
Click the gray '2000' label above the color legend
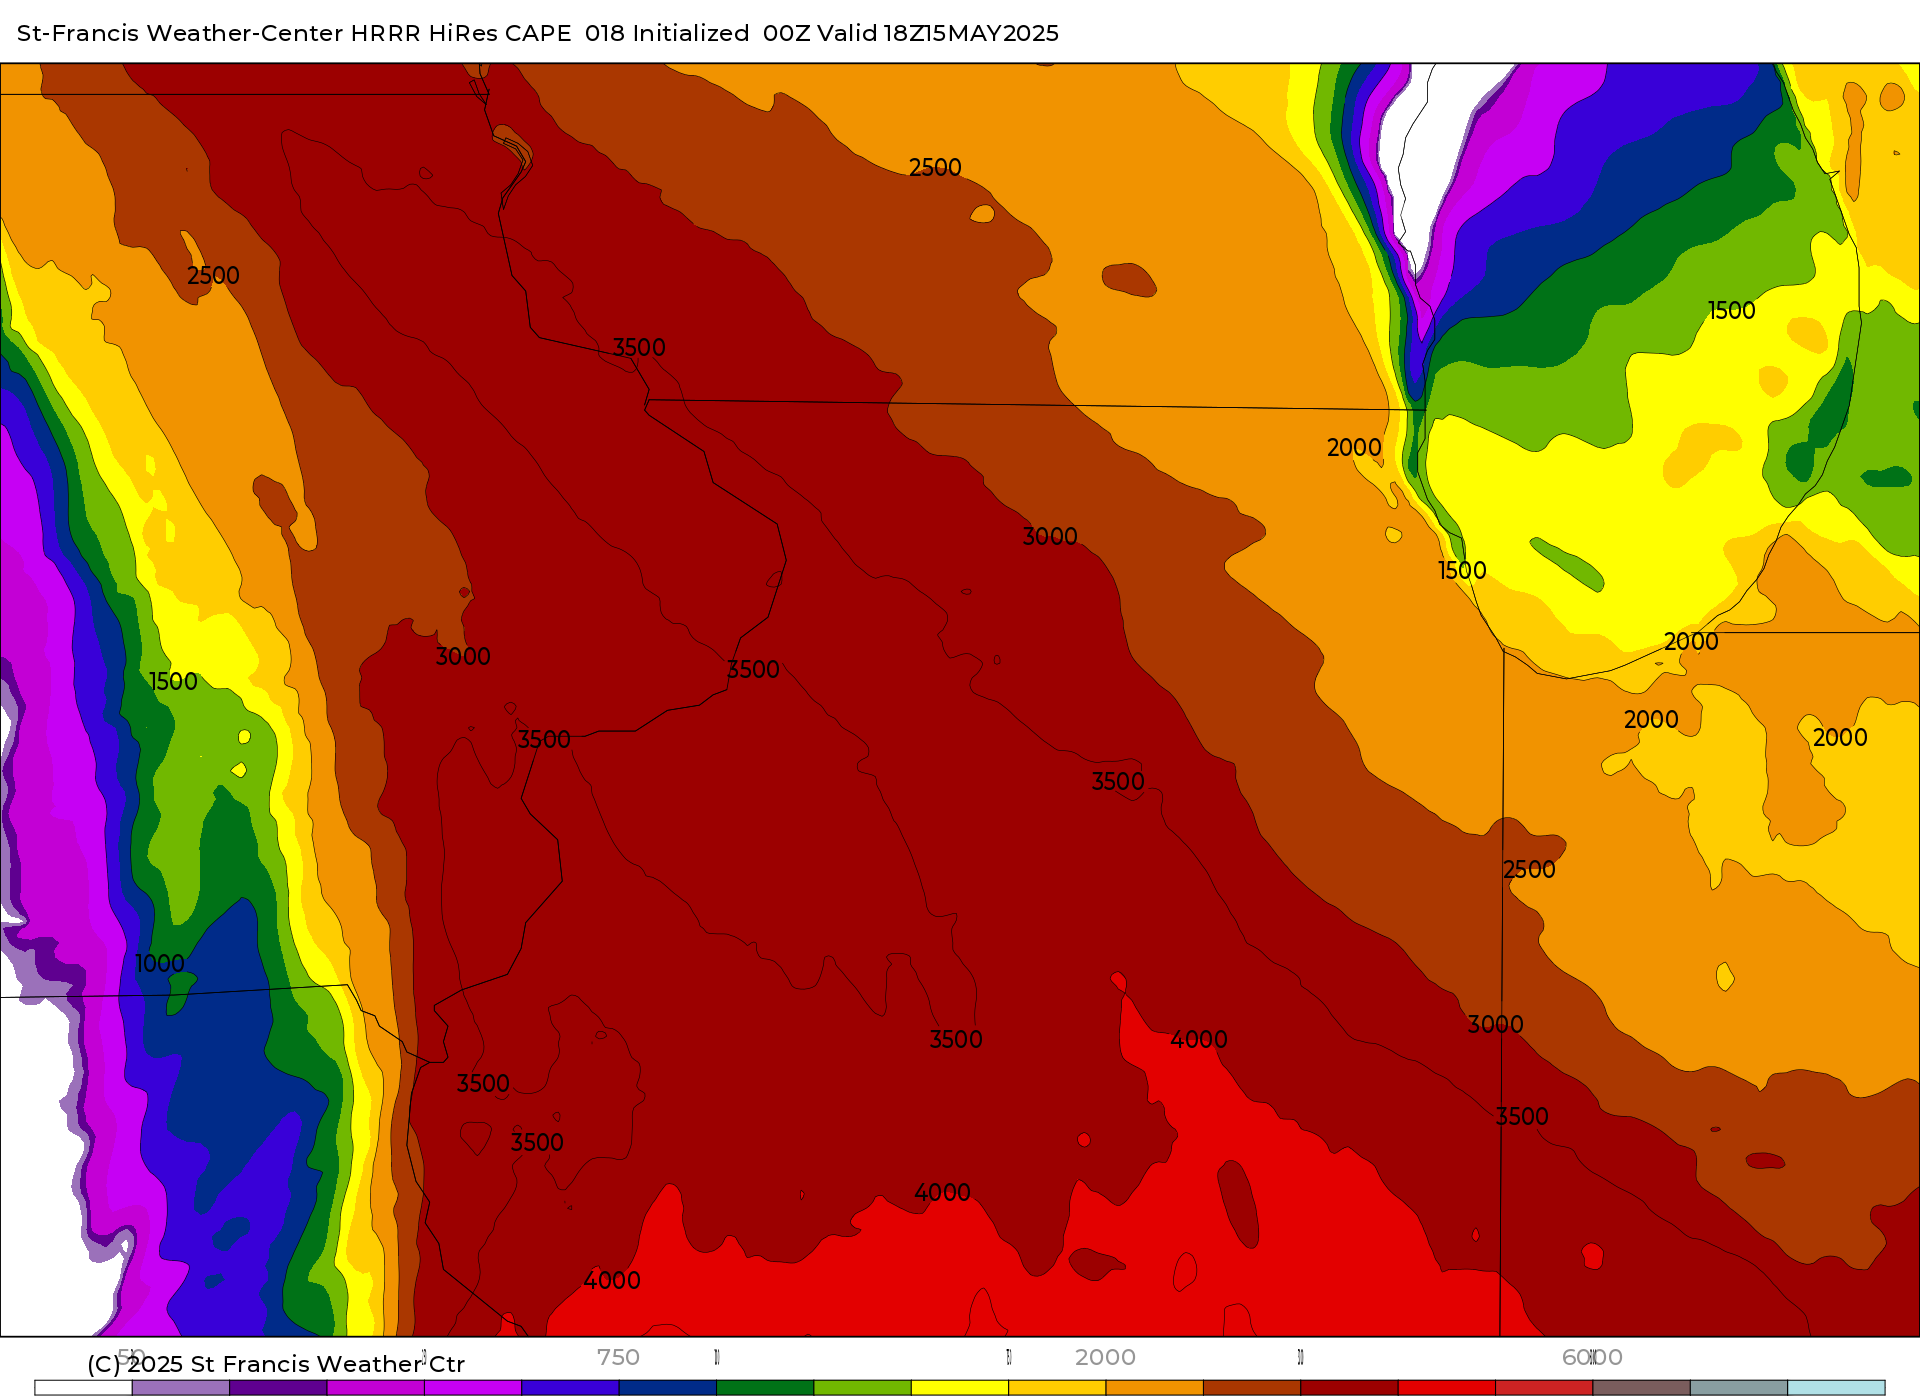point(1105,1357)
